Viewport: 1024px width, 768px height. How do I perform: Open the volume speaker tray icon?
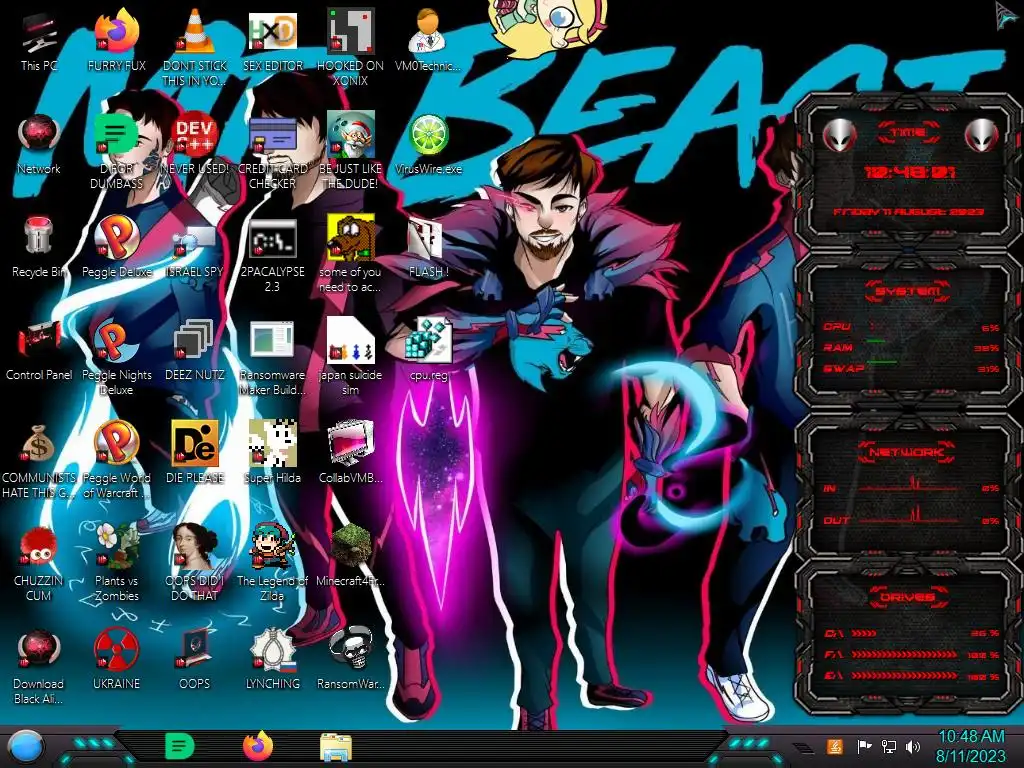coord(913,746)
